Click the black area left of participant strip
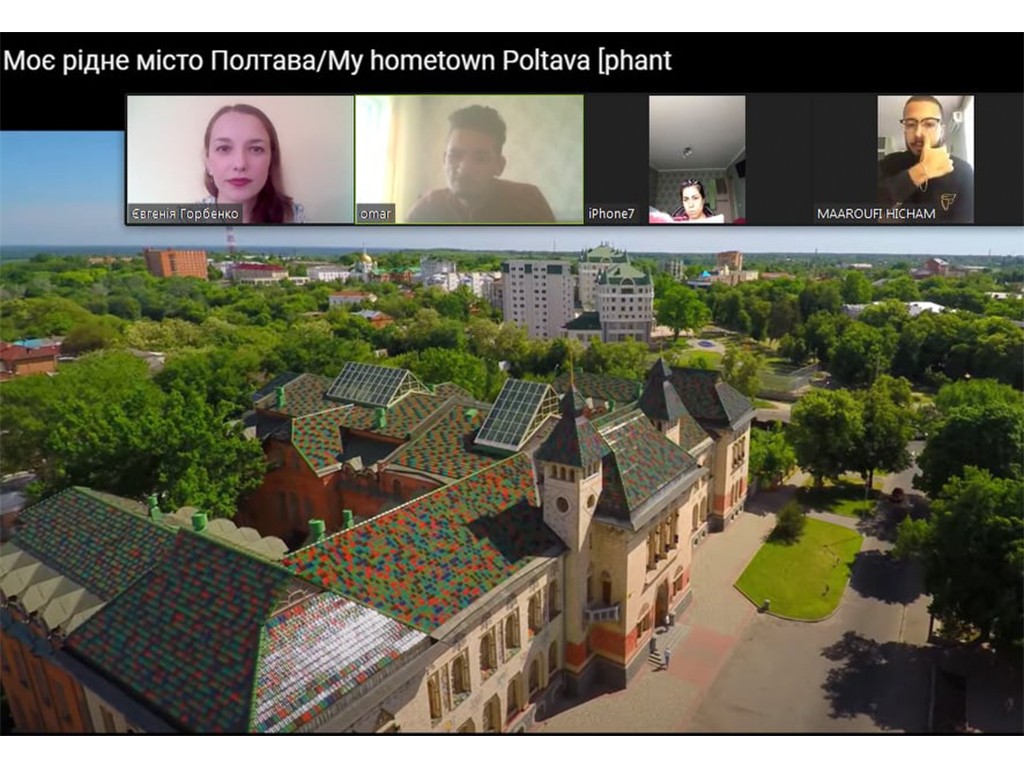Image resolution: width=1024 pixels, height=768 pixels. pos(62,110)
